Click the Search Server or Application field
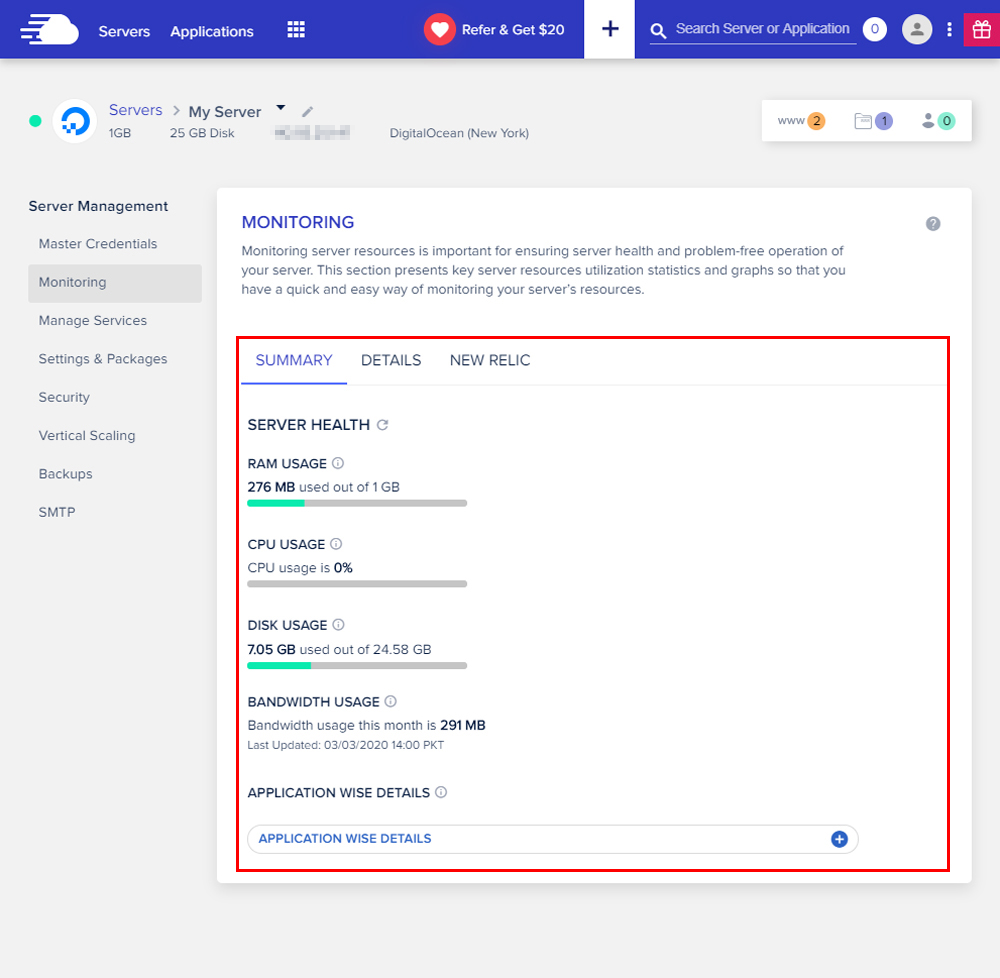Viewport: 1000px width, 978px height. (x=753, y=29)
